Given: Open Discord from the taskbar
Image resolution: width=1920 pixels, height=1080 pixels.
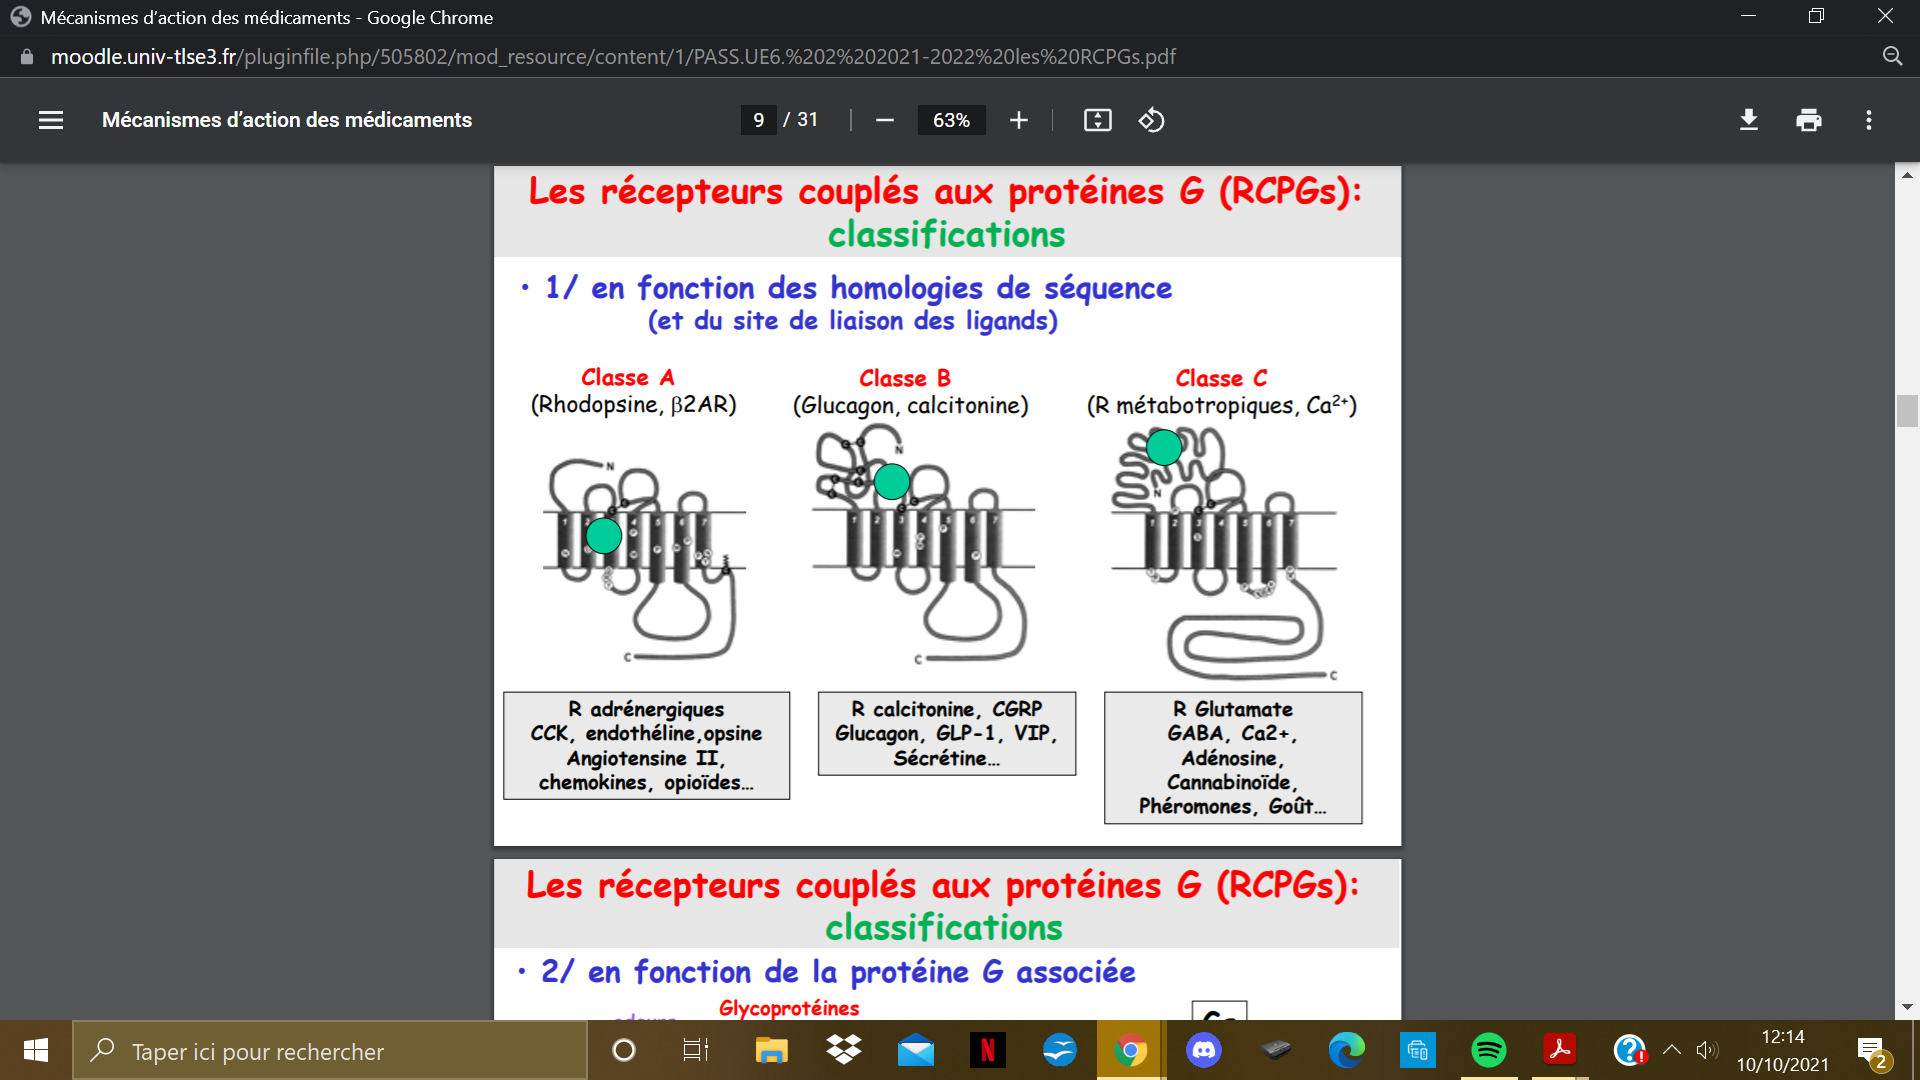Looking at the screenshot, I should tap(1203, 1050).
